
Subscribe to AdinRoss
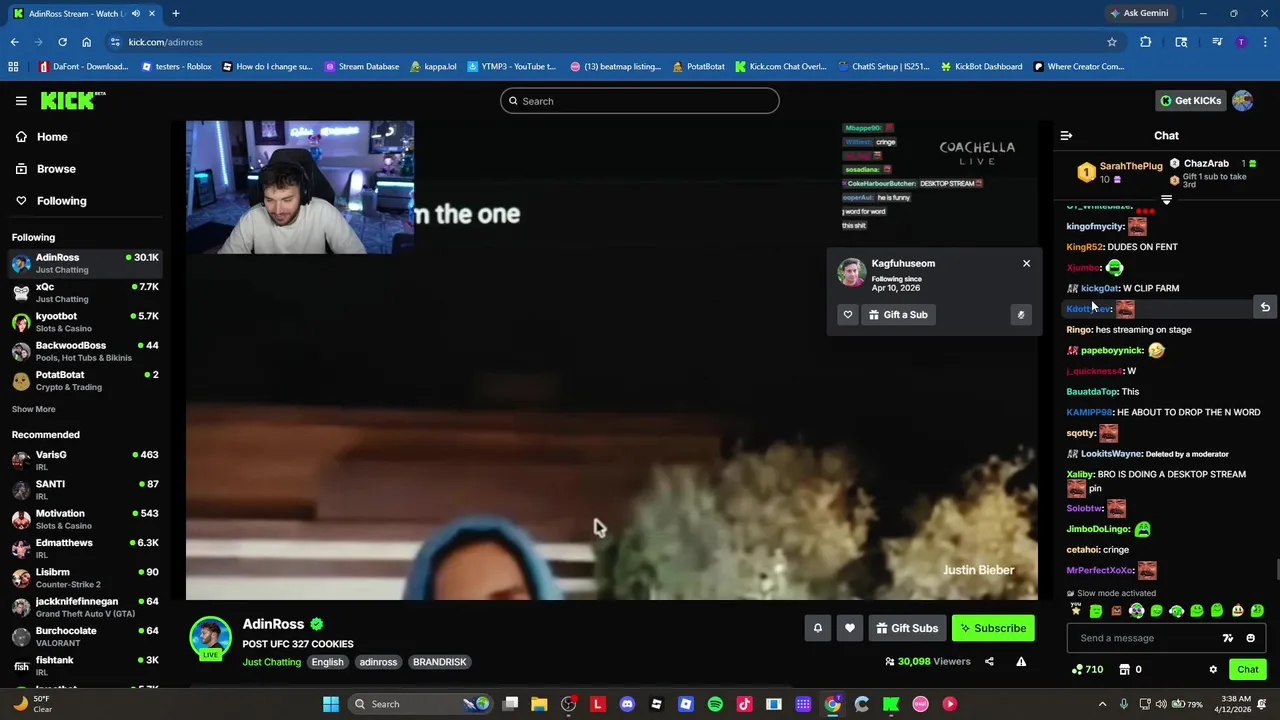pos(993,628)
